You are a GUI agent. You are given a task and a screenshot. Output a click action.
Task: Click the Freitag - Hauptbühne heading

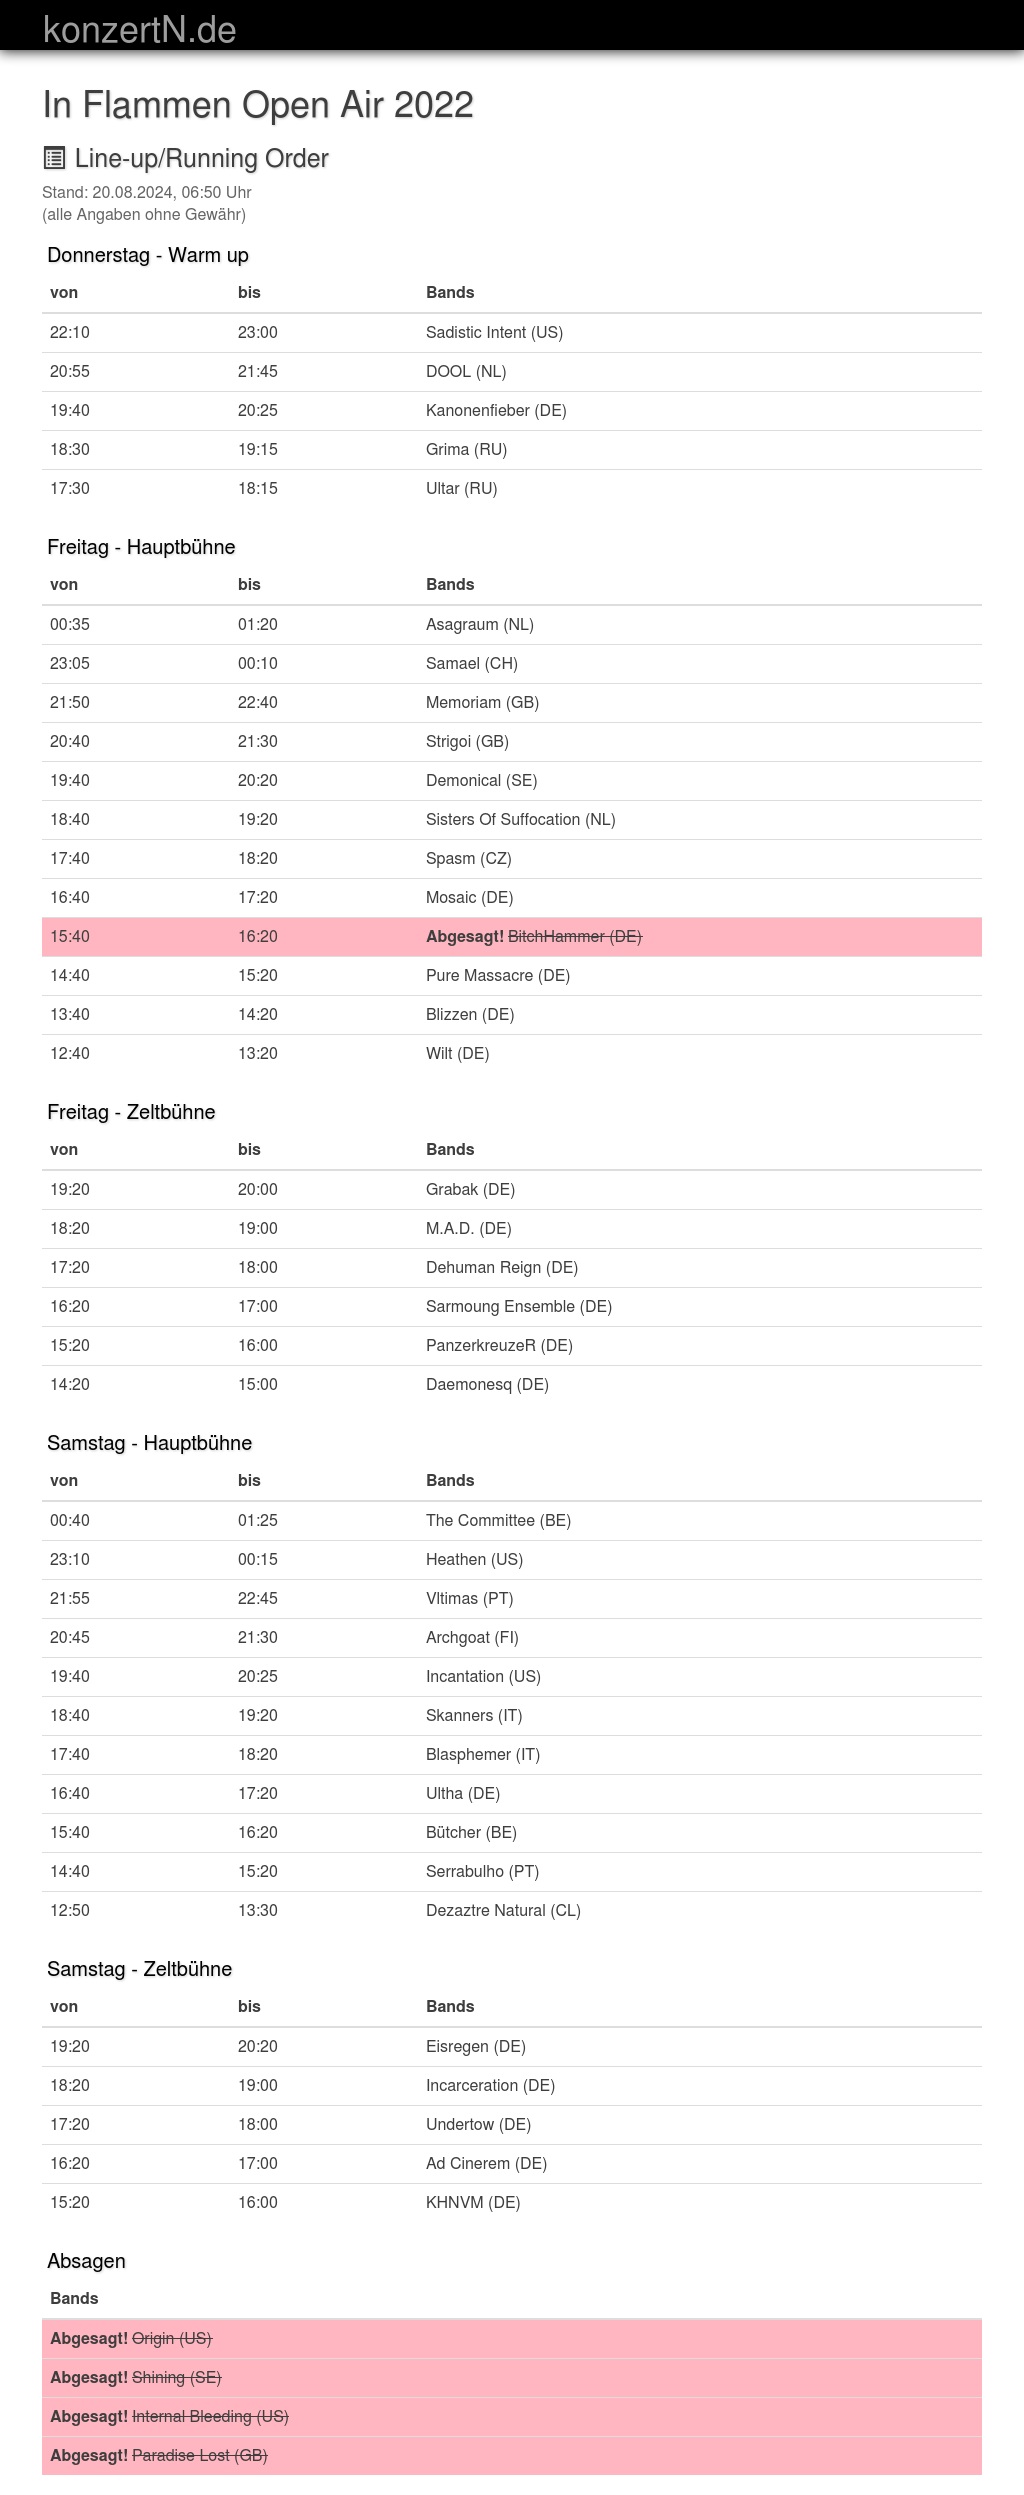[141, 547]
